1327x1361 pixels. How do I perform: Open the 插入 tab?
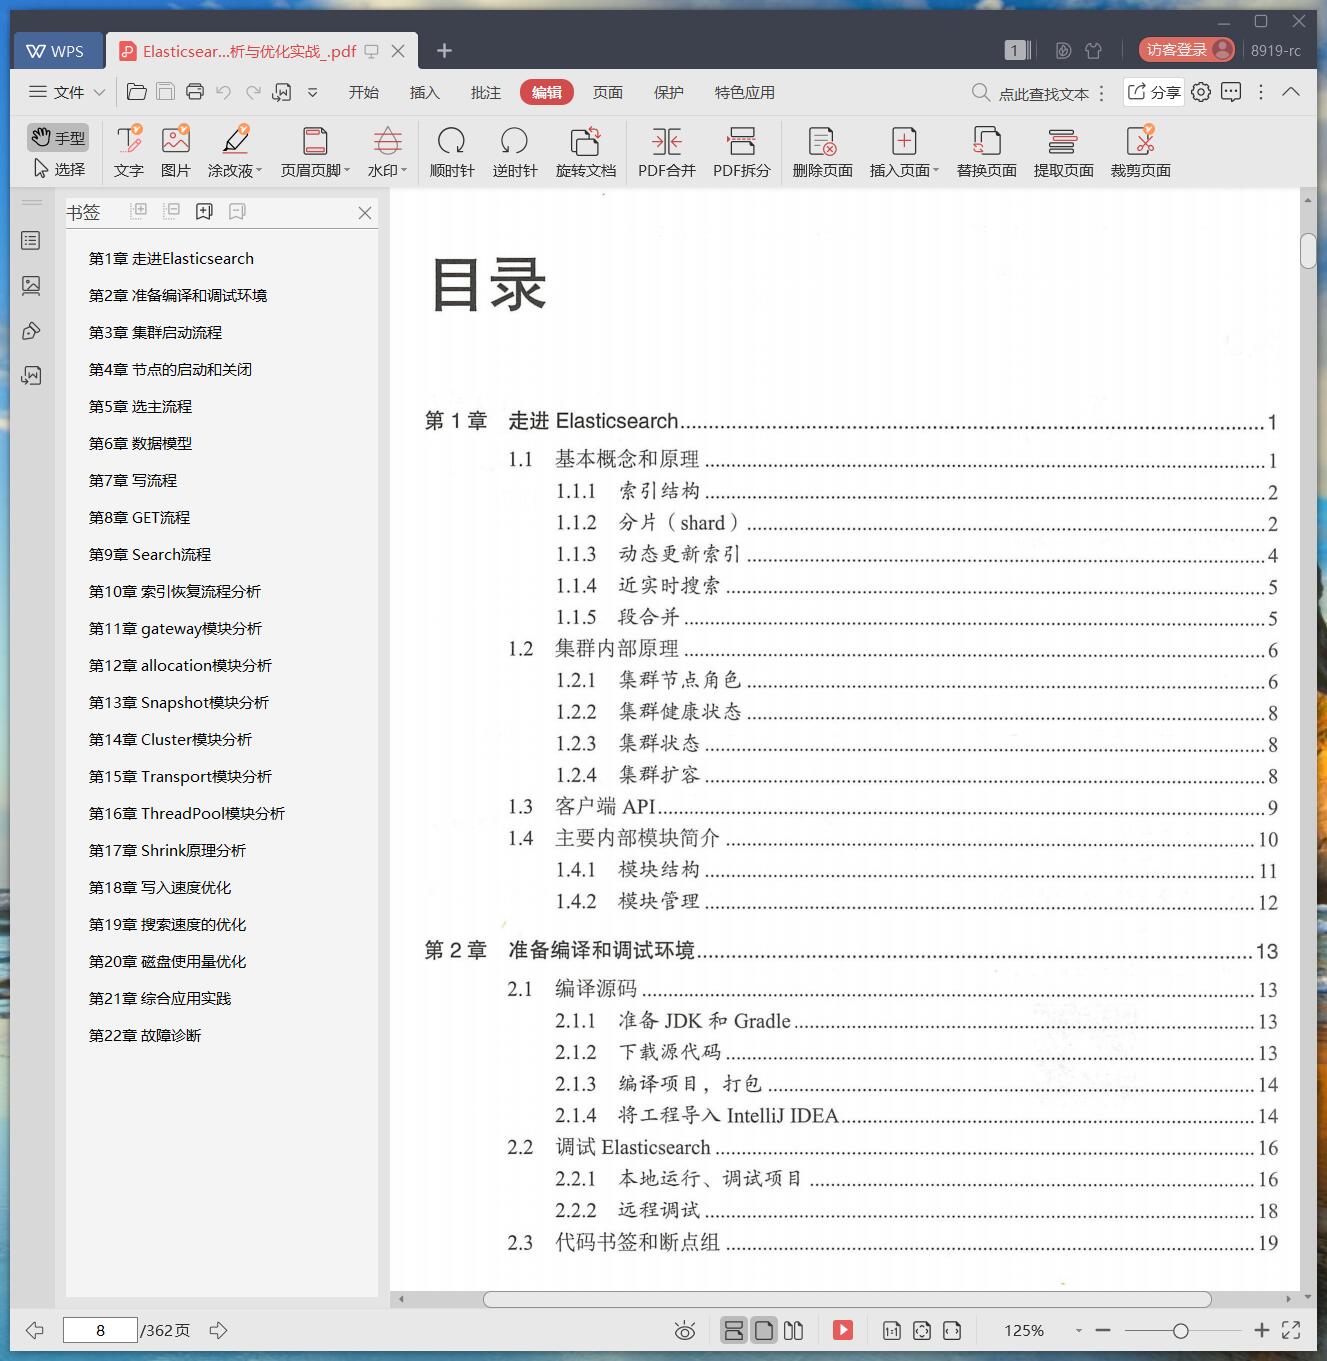[425, 92]
